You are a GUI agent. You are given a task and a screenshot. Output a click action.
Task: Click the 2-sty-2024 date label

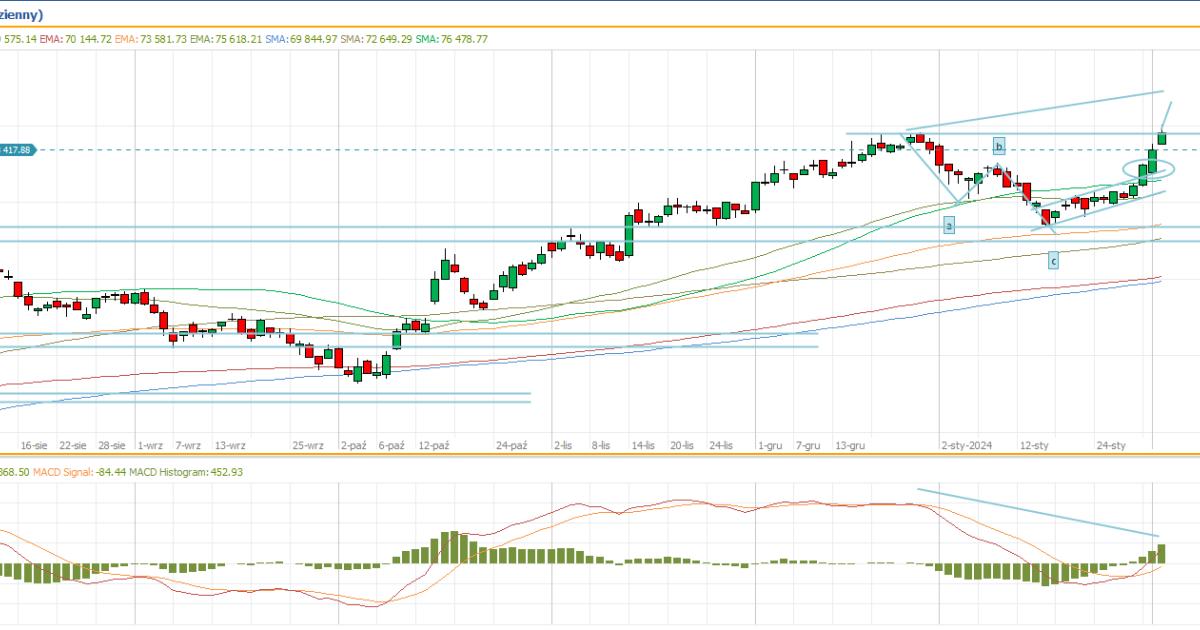point(964,445)
